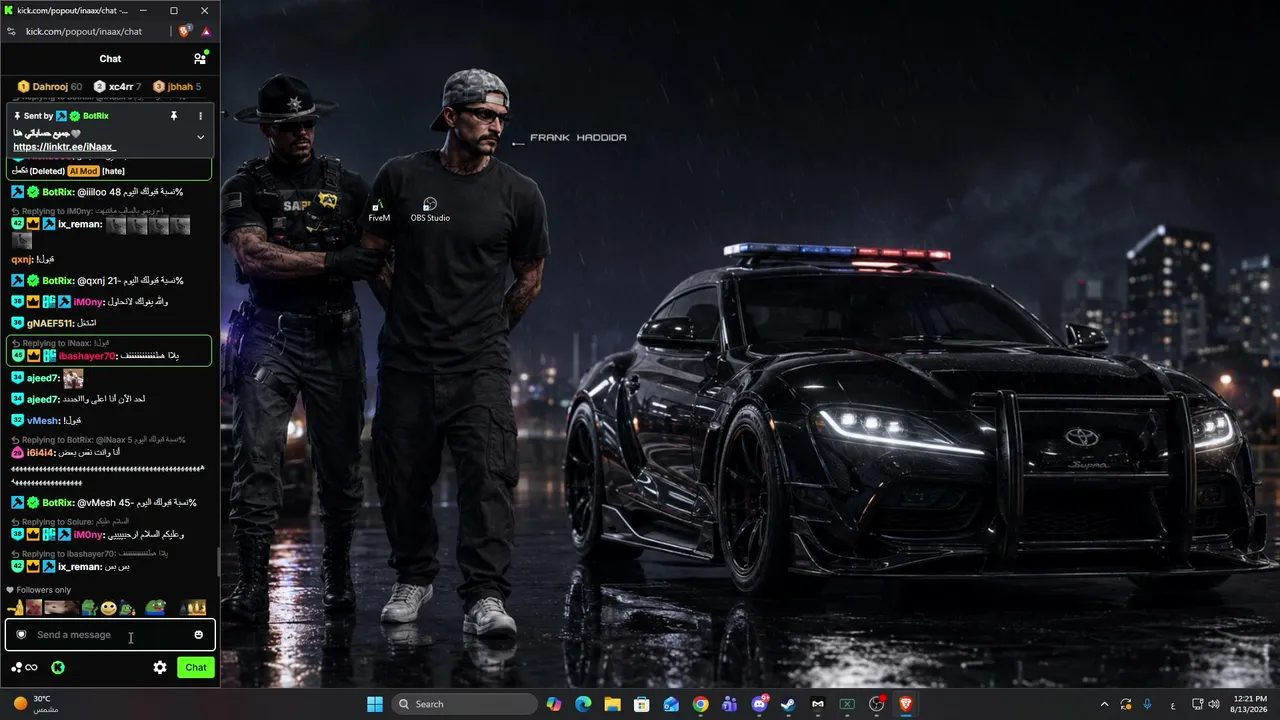Switch to Brave browser in the taskbar
Image resolution: width=1280 pixels, height=720 pixels.
906,704
